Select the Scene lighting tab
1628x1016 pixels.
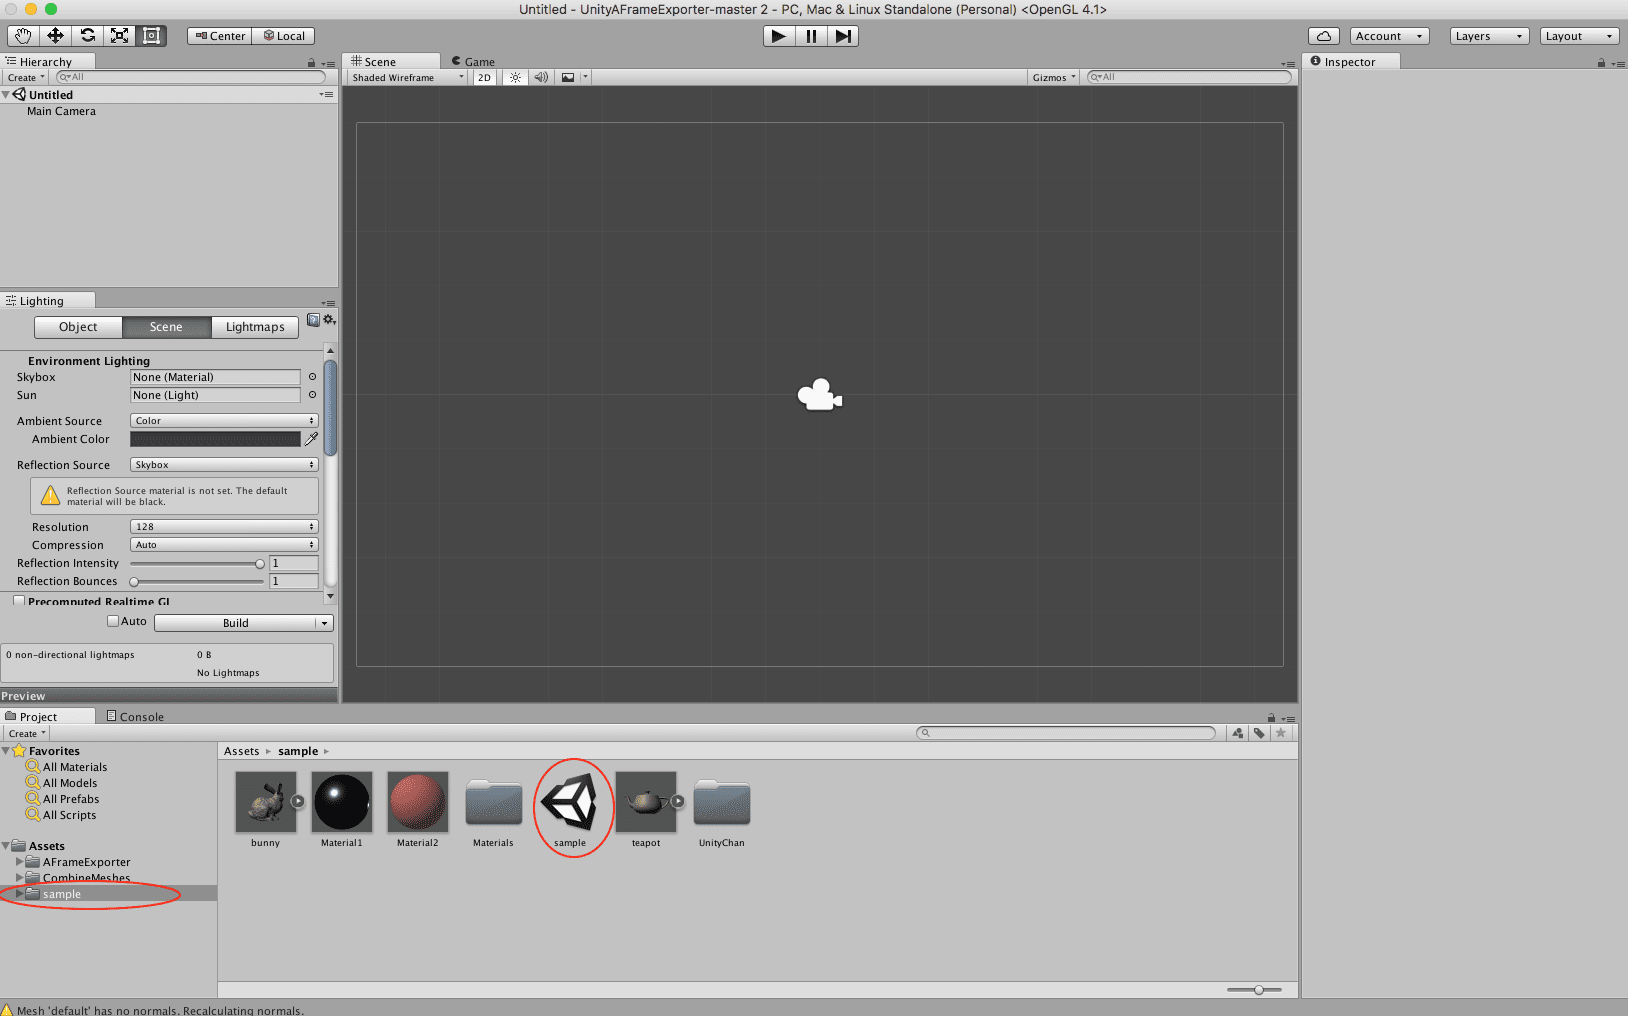[x=166, y=327]
